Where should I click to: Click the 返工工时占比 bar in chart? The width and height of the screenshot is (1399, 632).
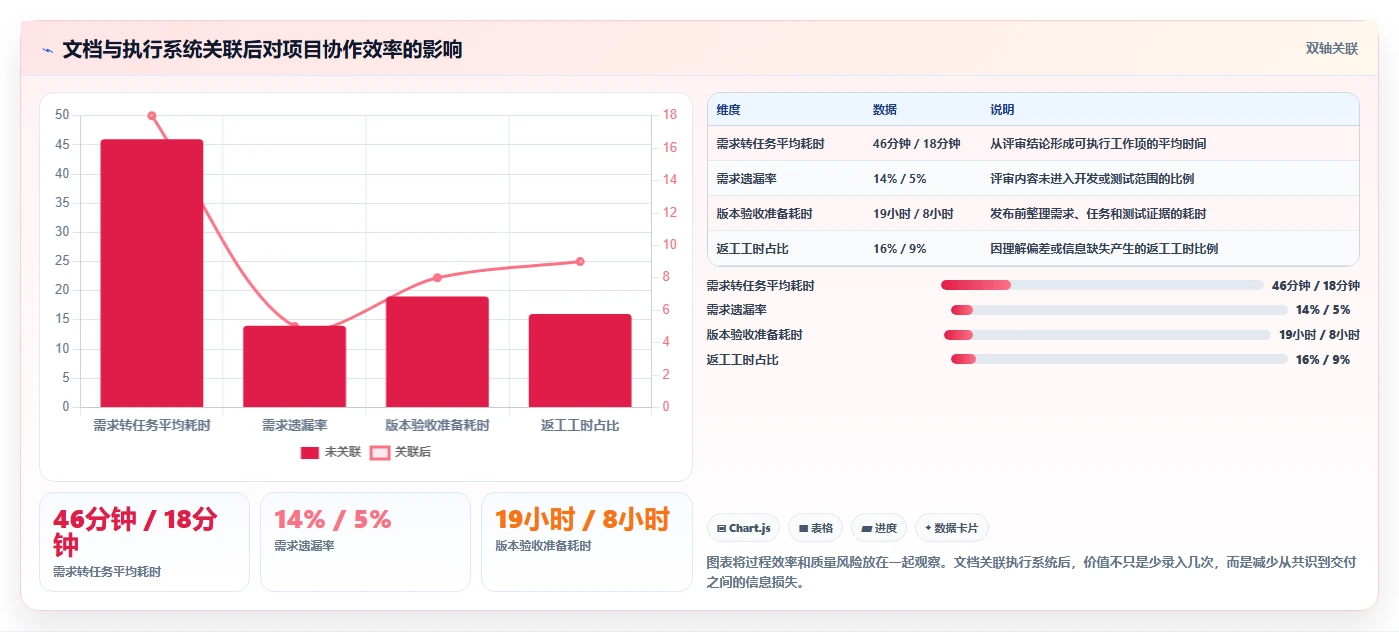[580, 360]
